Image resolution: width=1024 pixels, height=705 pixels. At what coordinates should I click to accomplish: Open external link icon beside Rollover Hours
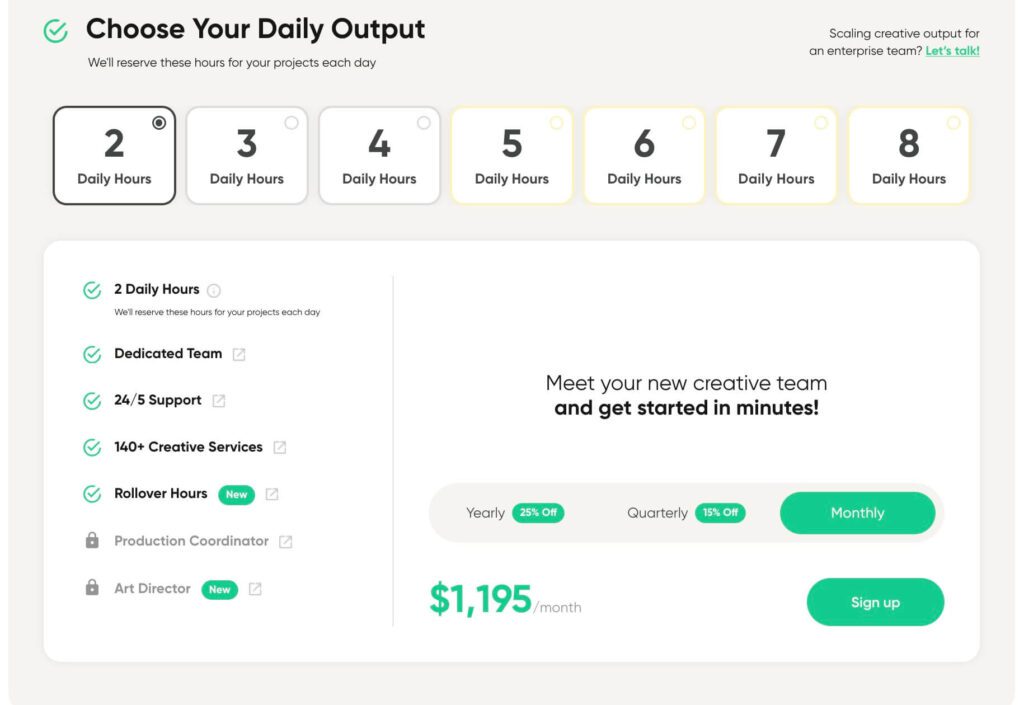272,494
